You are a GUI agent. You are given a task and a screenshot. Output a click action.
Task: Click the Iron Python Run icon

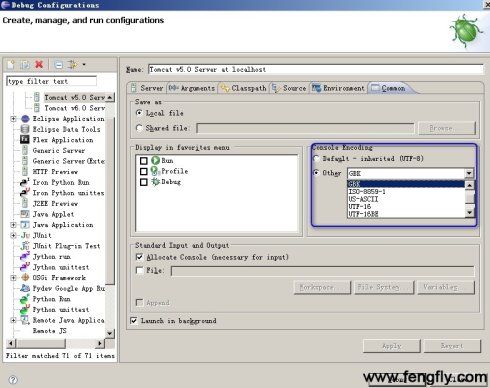point(25,182)
